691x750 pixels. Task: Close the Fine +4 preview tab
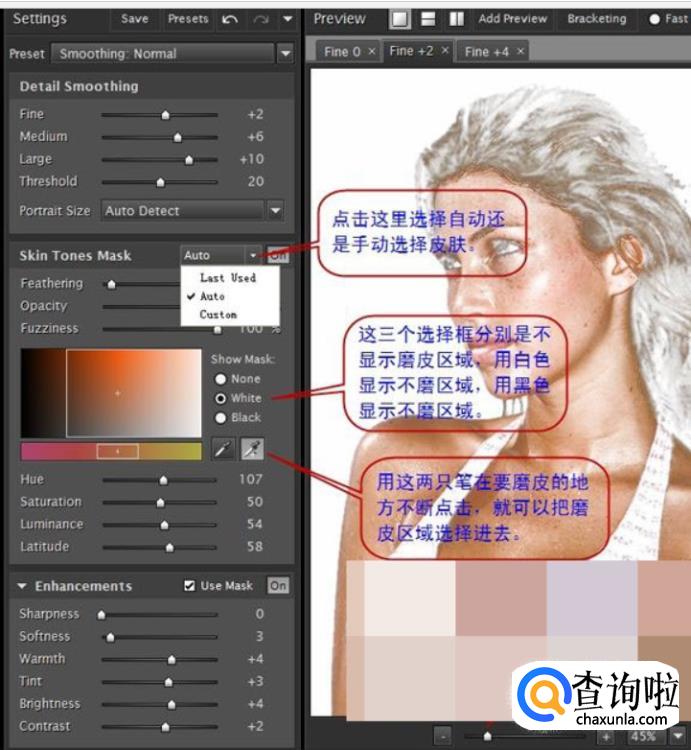(520, 51)
